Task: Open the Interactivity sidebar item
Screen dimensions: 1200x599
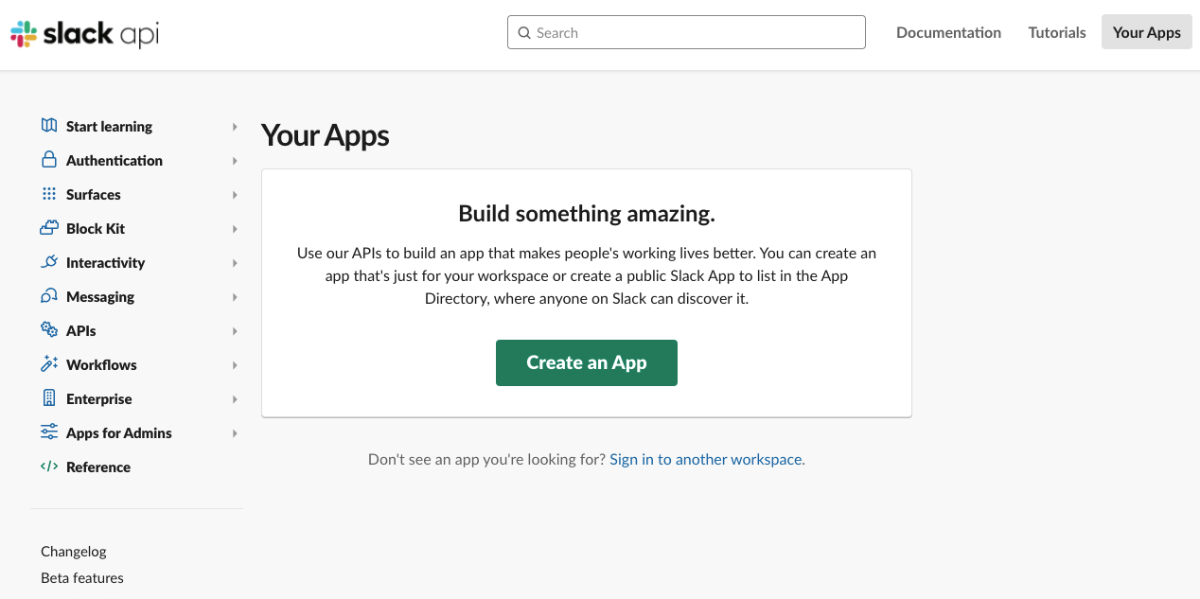Action: (105, 263)
